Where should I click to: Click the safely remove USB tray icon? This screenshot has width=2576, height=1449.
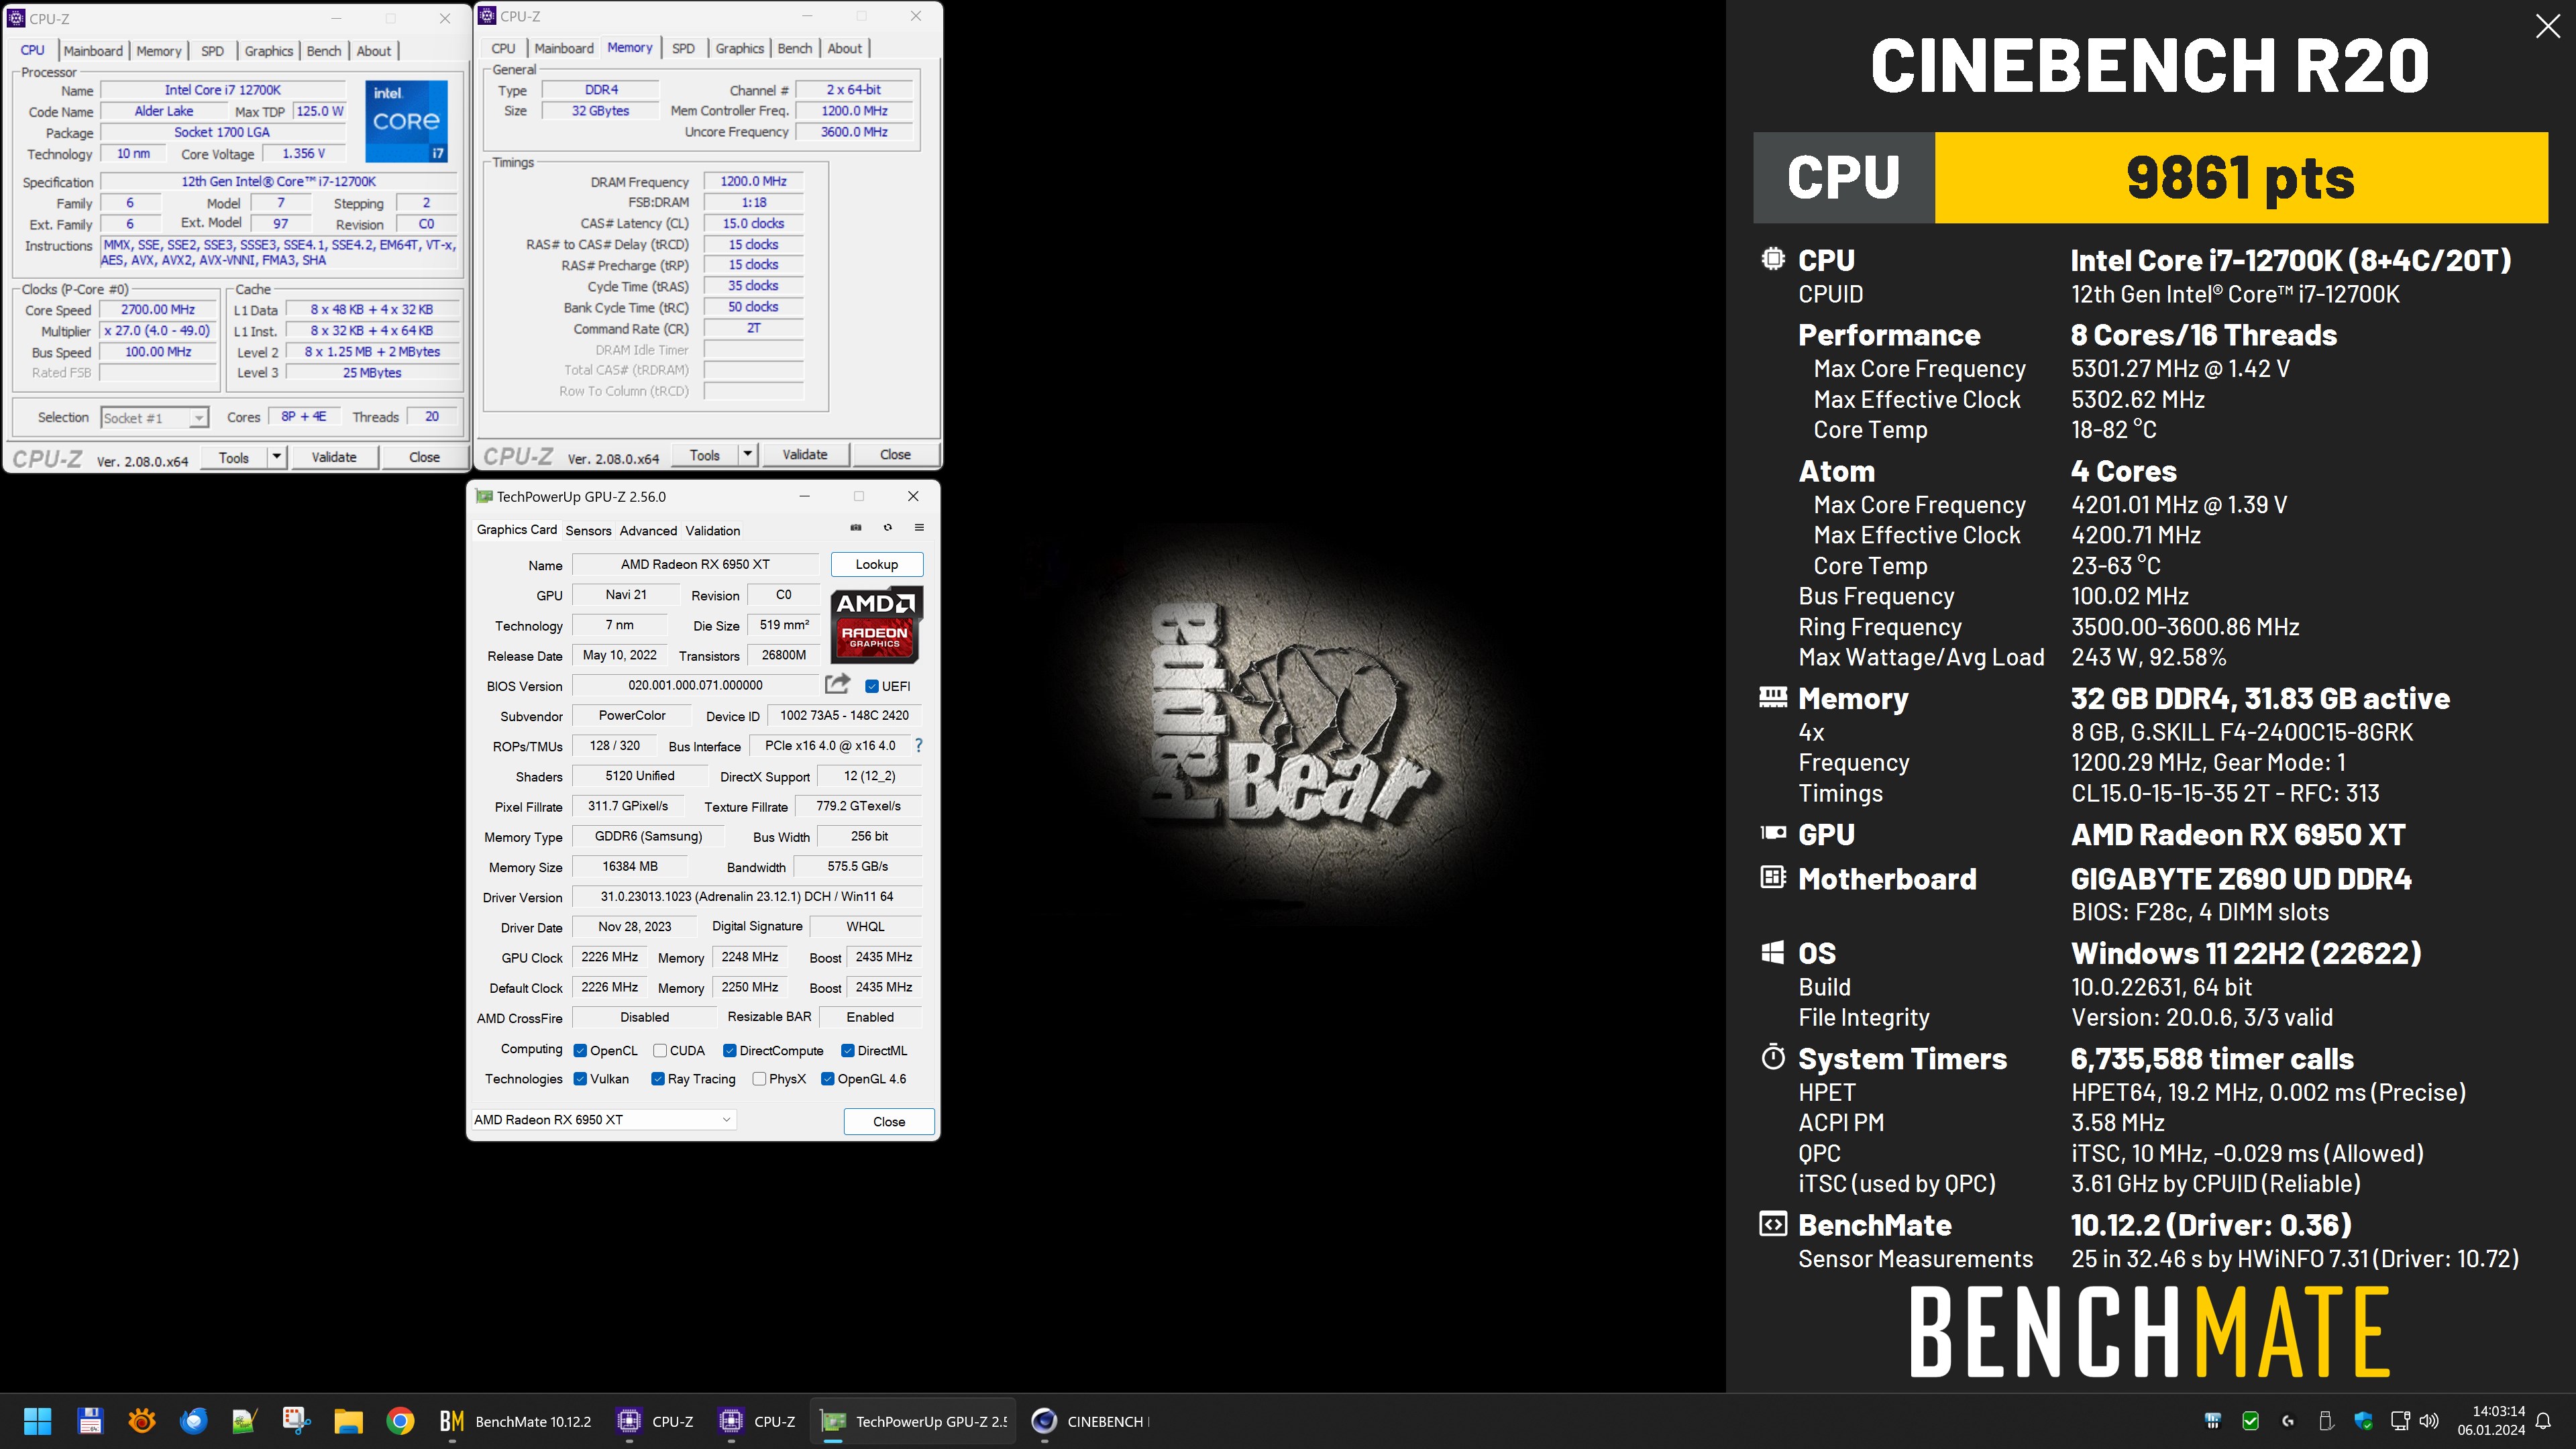2326,1421
